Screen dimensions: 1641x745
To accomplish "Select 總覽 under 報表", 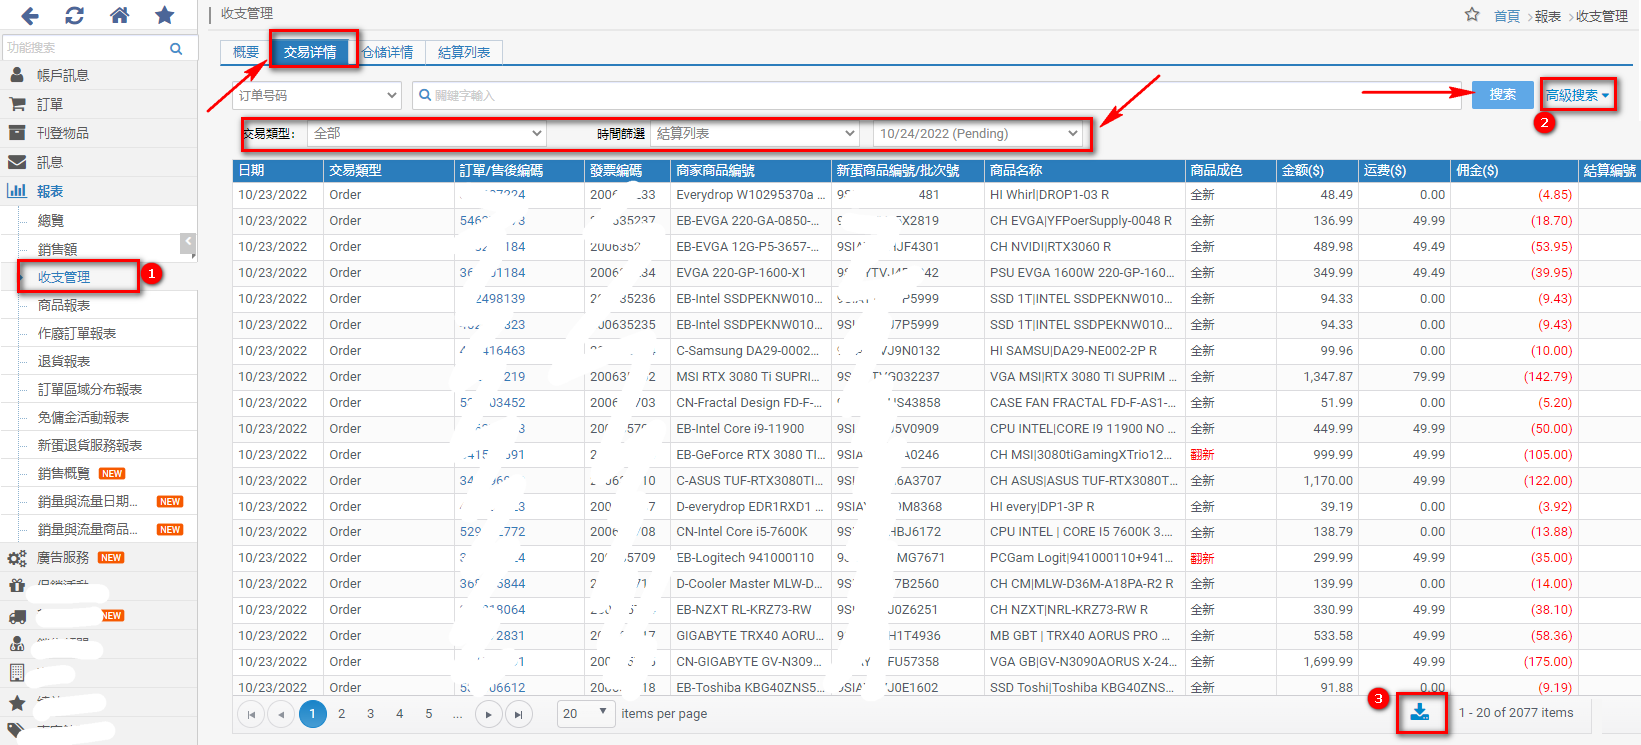I will pyautogui.click(x=51, y=220).
